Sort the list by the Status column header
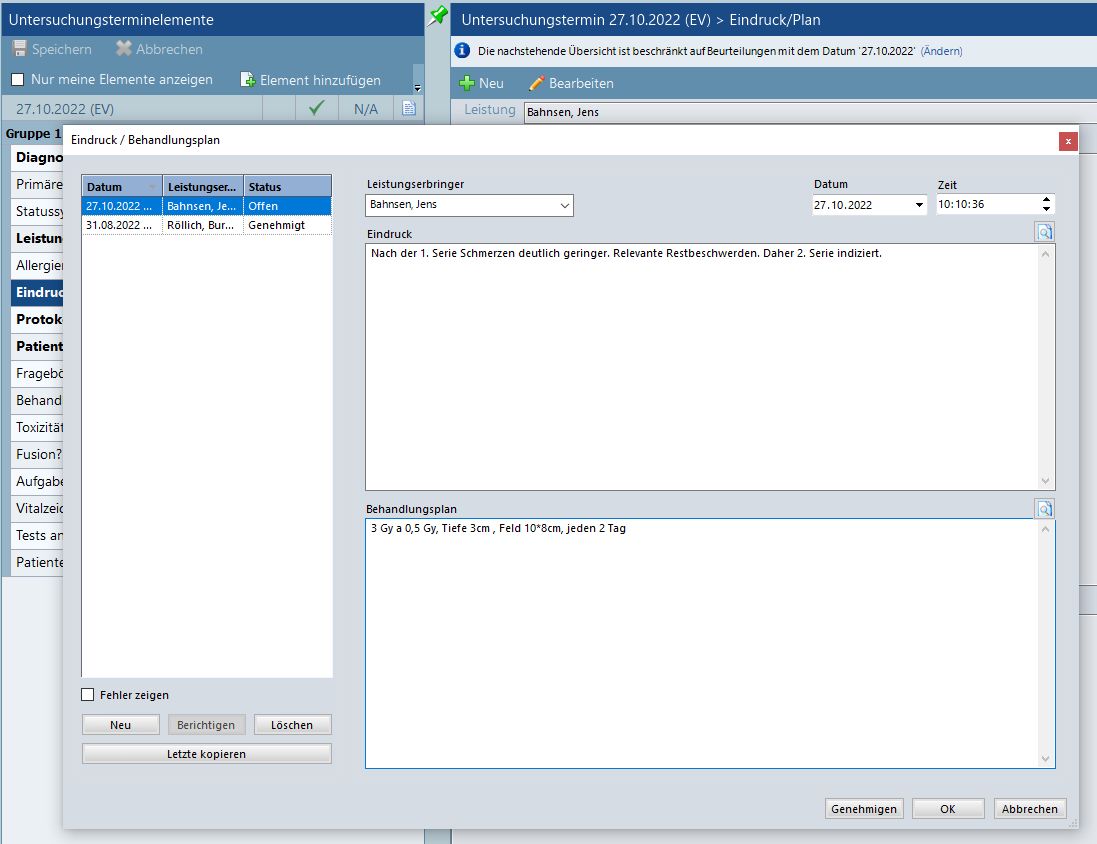The height and width of the screenshot is (844, 1097). pyautogui.click(x=287, y=187)
